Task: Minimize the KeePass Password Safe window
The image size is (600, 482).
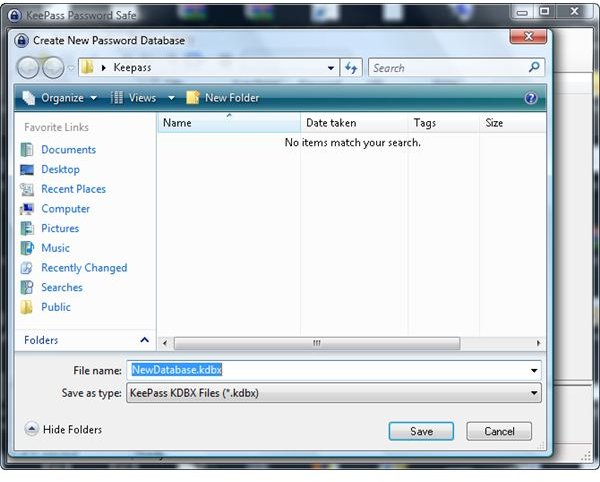Action: point(522,12)
